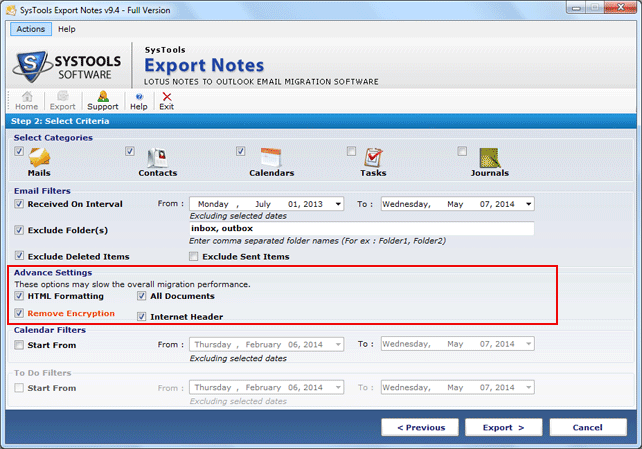Uncheck the Calendars category checkbox
Screen dimensions: 642x449
point(240,151)
